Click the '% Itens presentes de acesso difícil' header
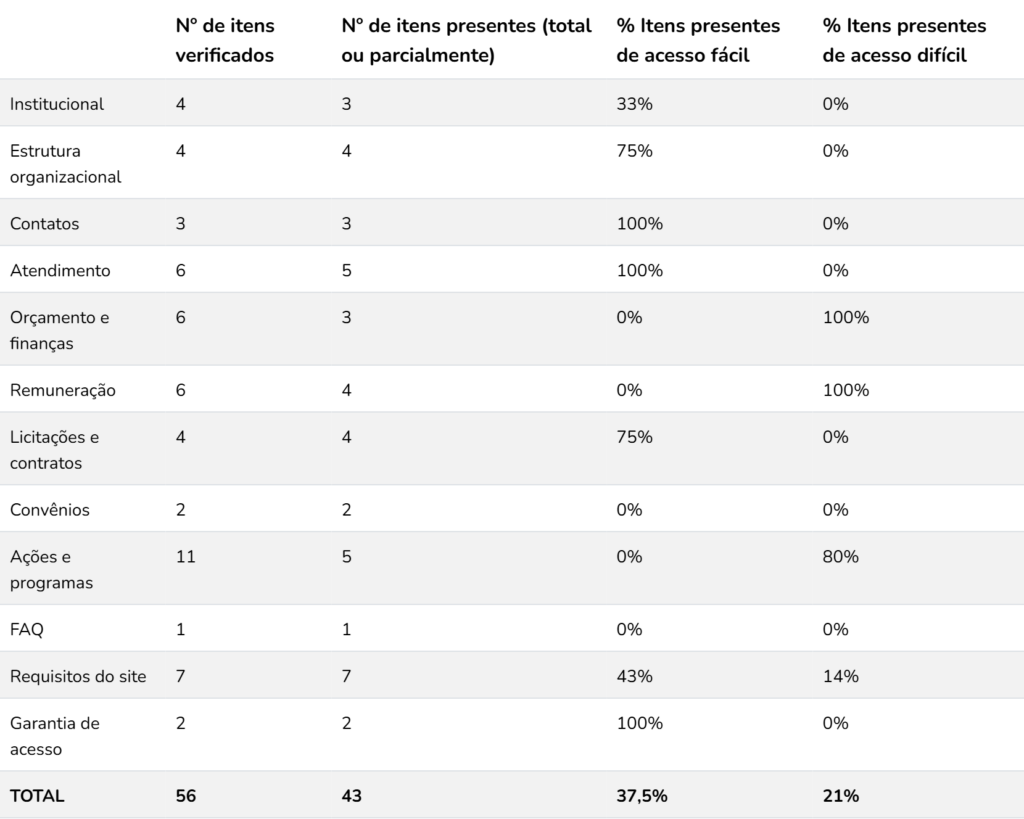 (x=904, y=40)
